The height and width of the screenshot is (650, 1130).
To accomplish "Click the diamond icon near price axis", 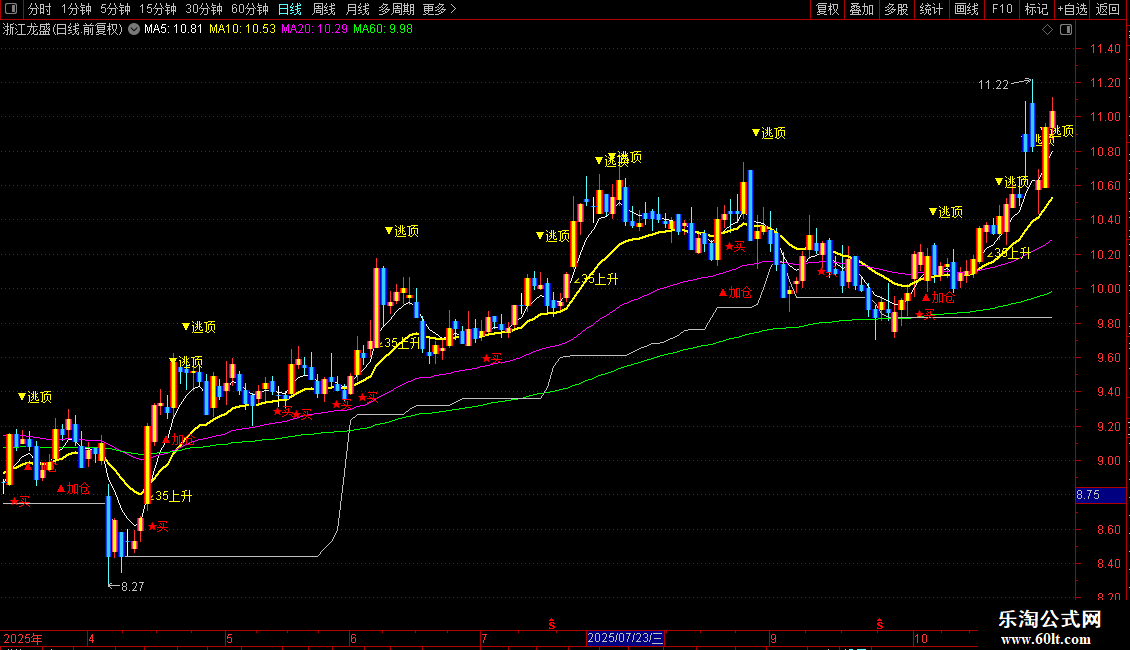I will [1047, 30].
